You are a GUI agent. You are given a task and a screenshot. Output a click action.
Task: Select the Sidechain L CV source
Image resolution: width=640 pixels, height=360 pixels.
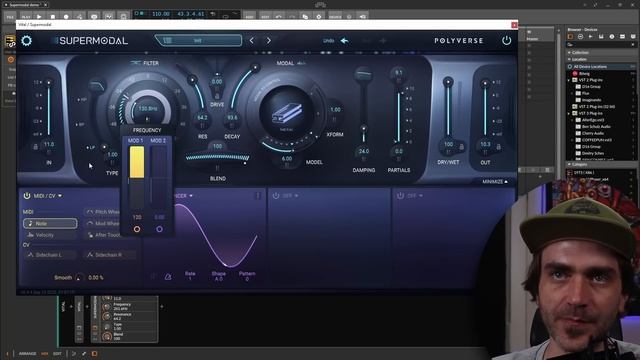click(50, 255)
